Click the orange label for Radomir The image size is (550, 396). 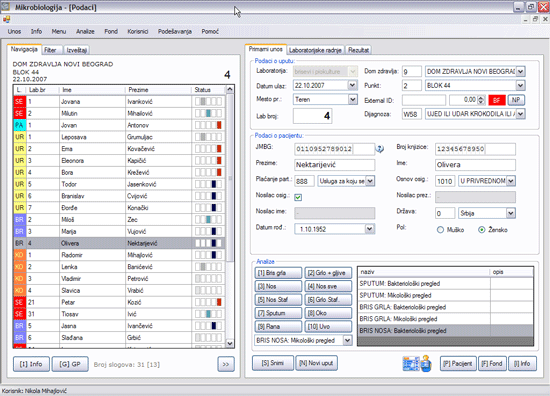click(x=19, y=255)
